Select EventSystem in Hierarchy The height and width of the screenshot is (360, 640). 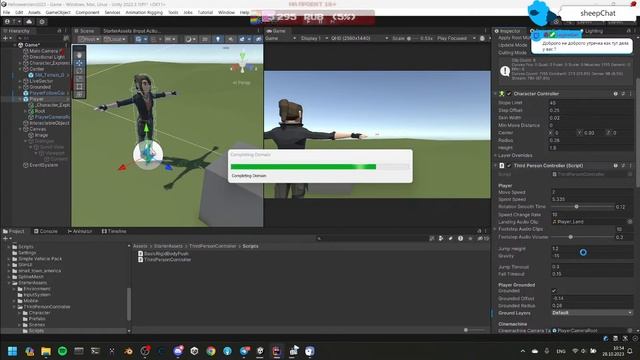(40, 165)
